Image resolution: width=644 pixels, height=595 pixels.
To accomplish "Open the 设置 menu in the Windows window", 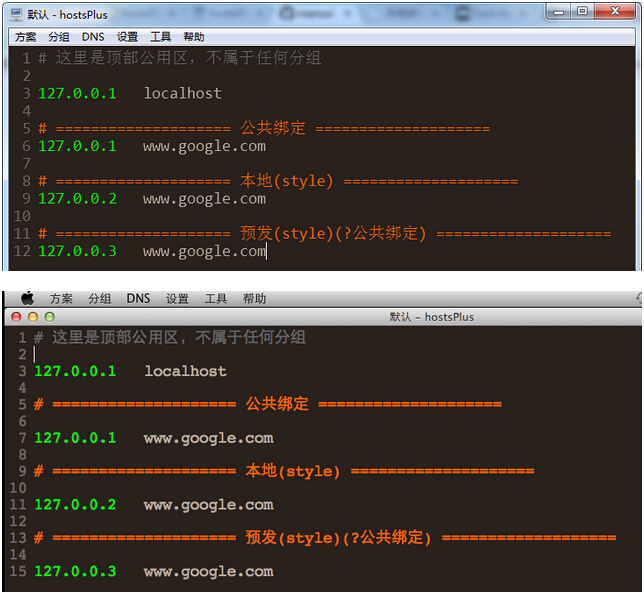I will (127, 36).
